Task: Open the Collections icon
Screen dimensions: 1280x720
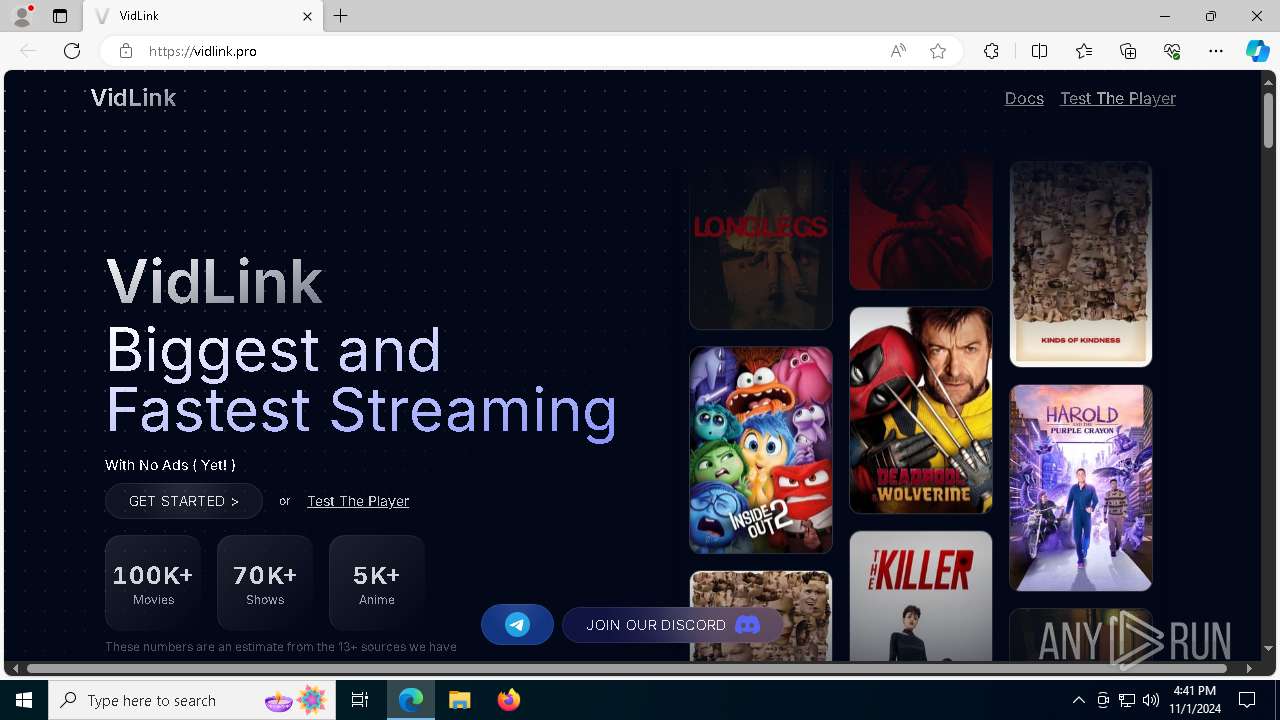Action: [1128, 51]
